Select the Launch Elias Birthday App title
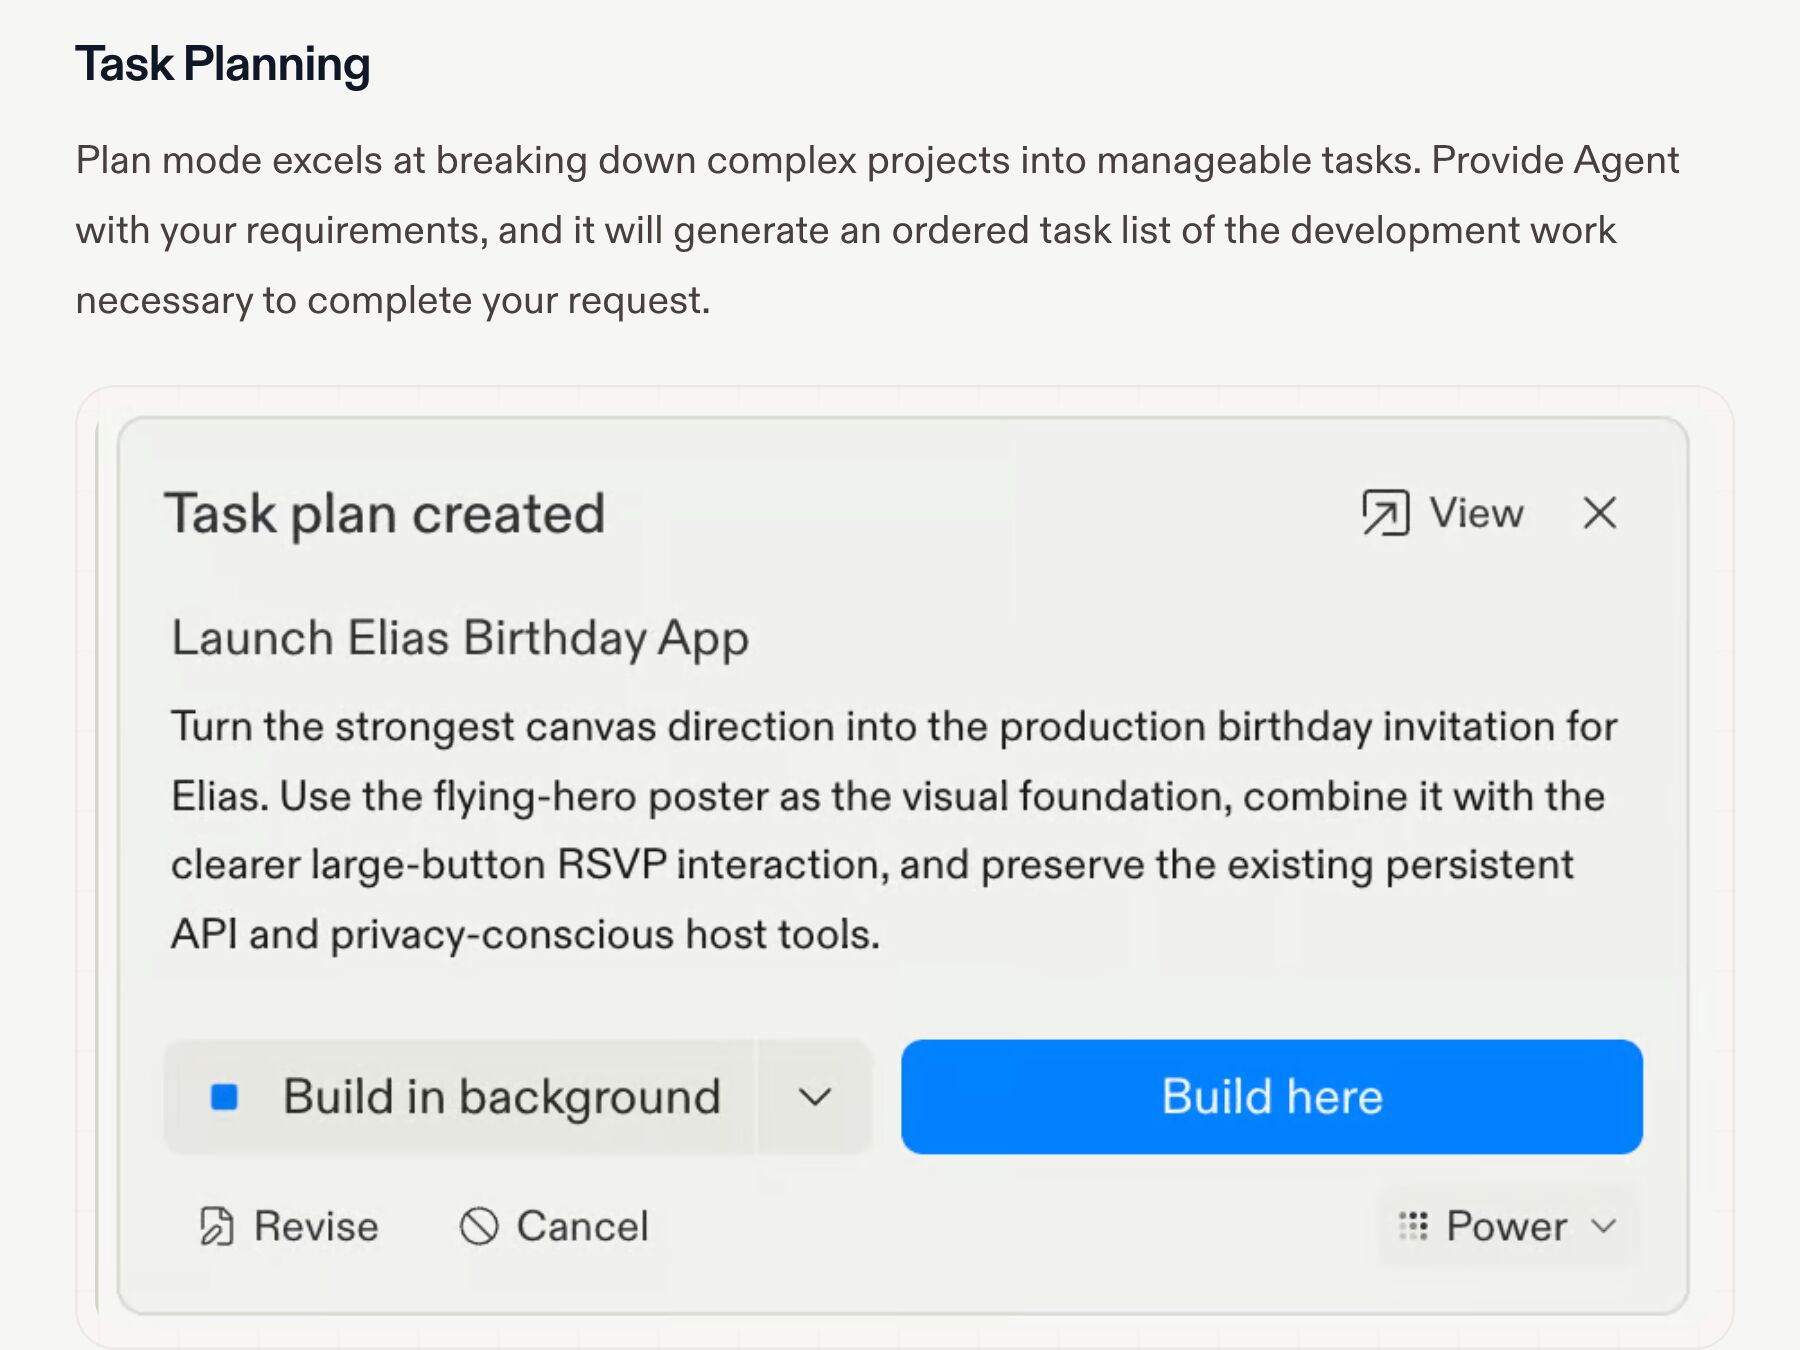The height and width of the screenshot is (1350, 1800). coord(460,638)
